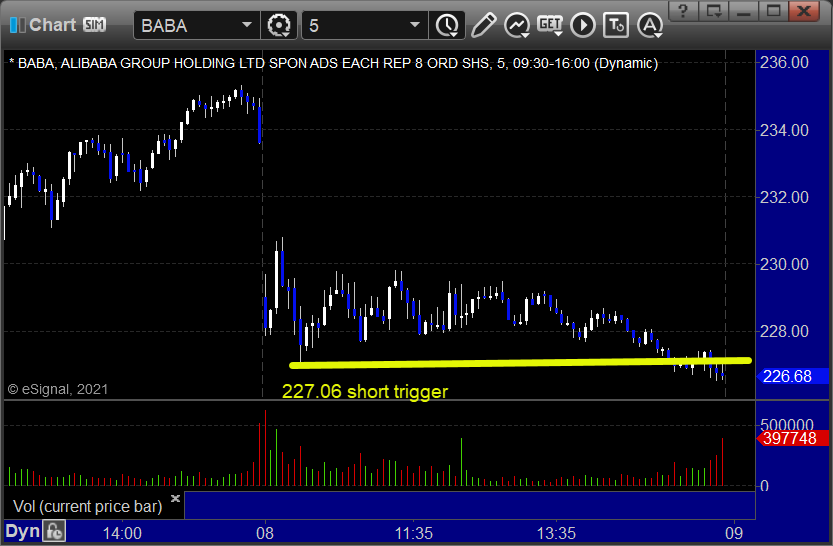This screenshot has height=546, width=833.
Task: Edit the BABA symbol field
Action: coord(197,25)
